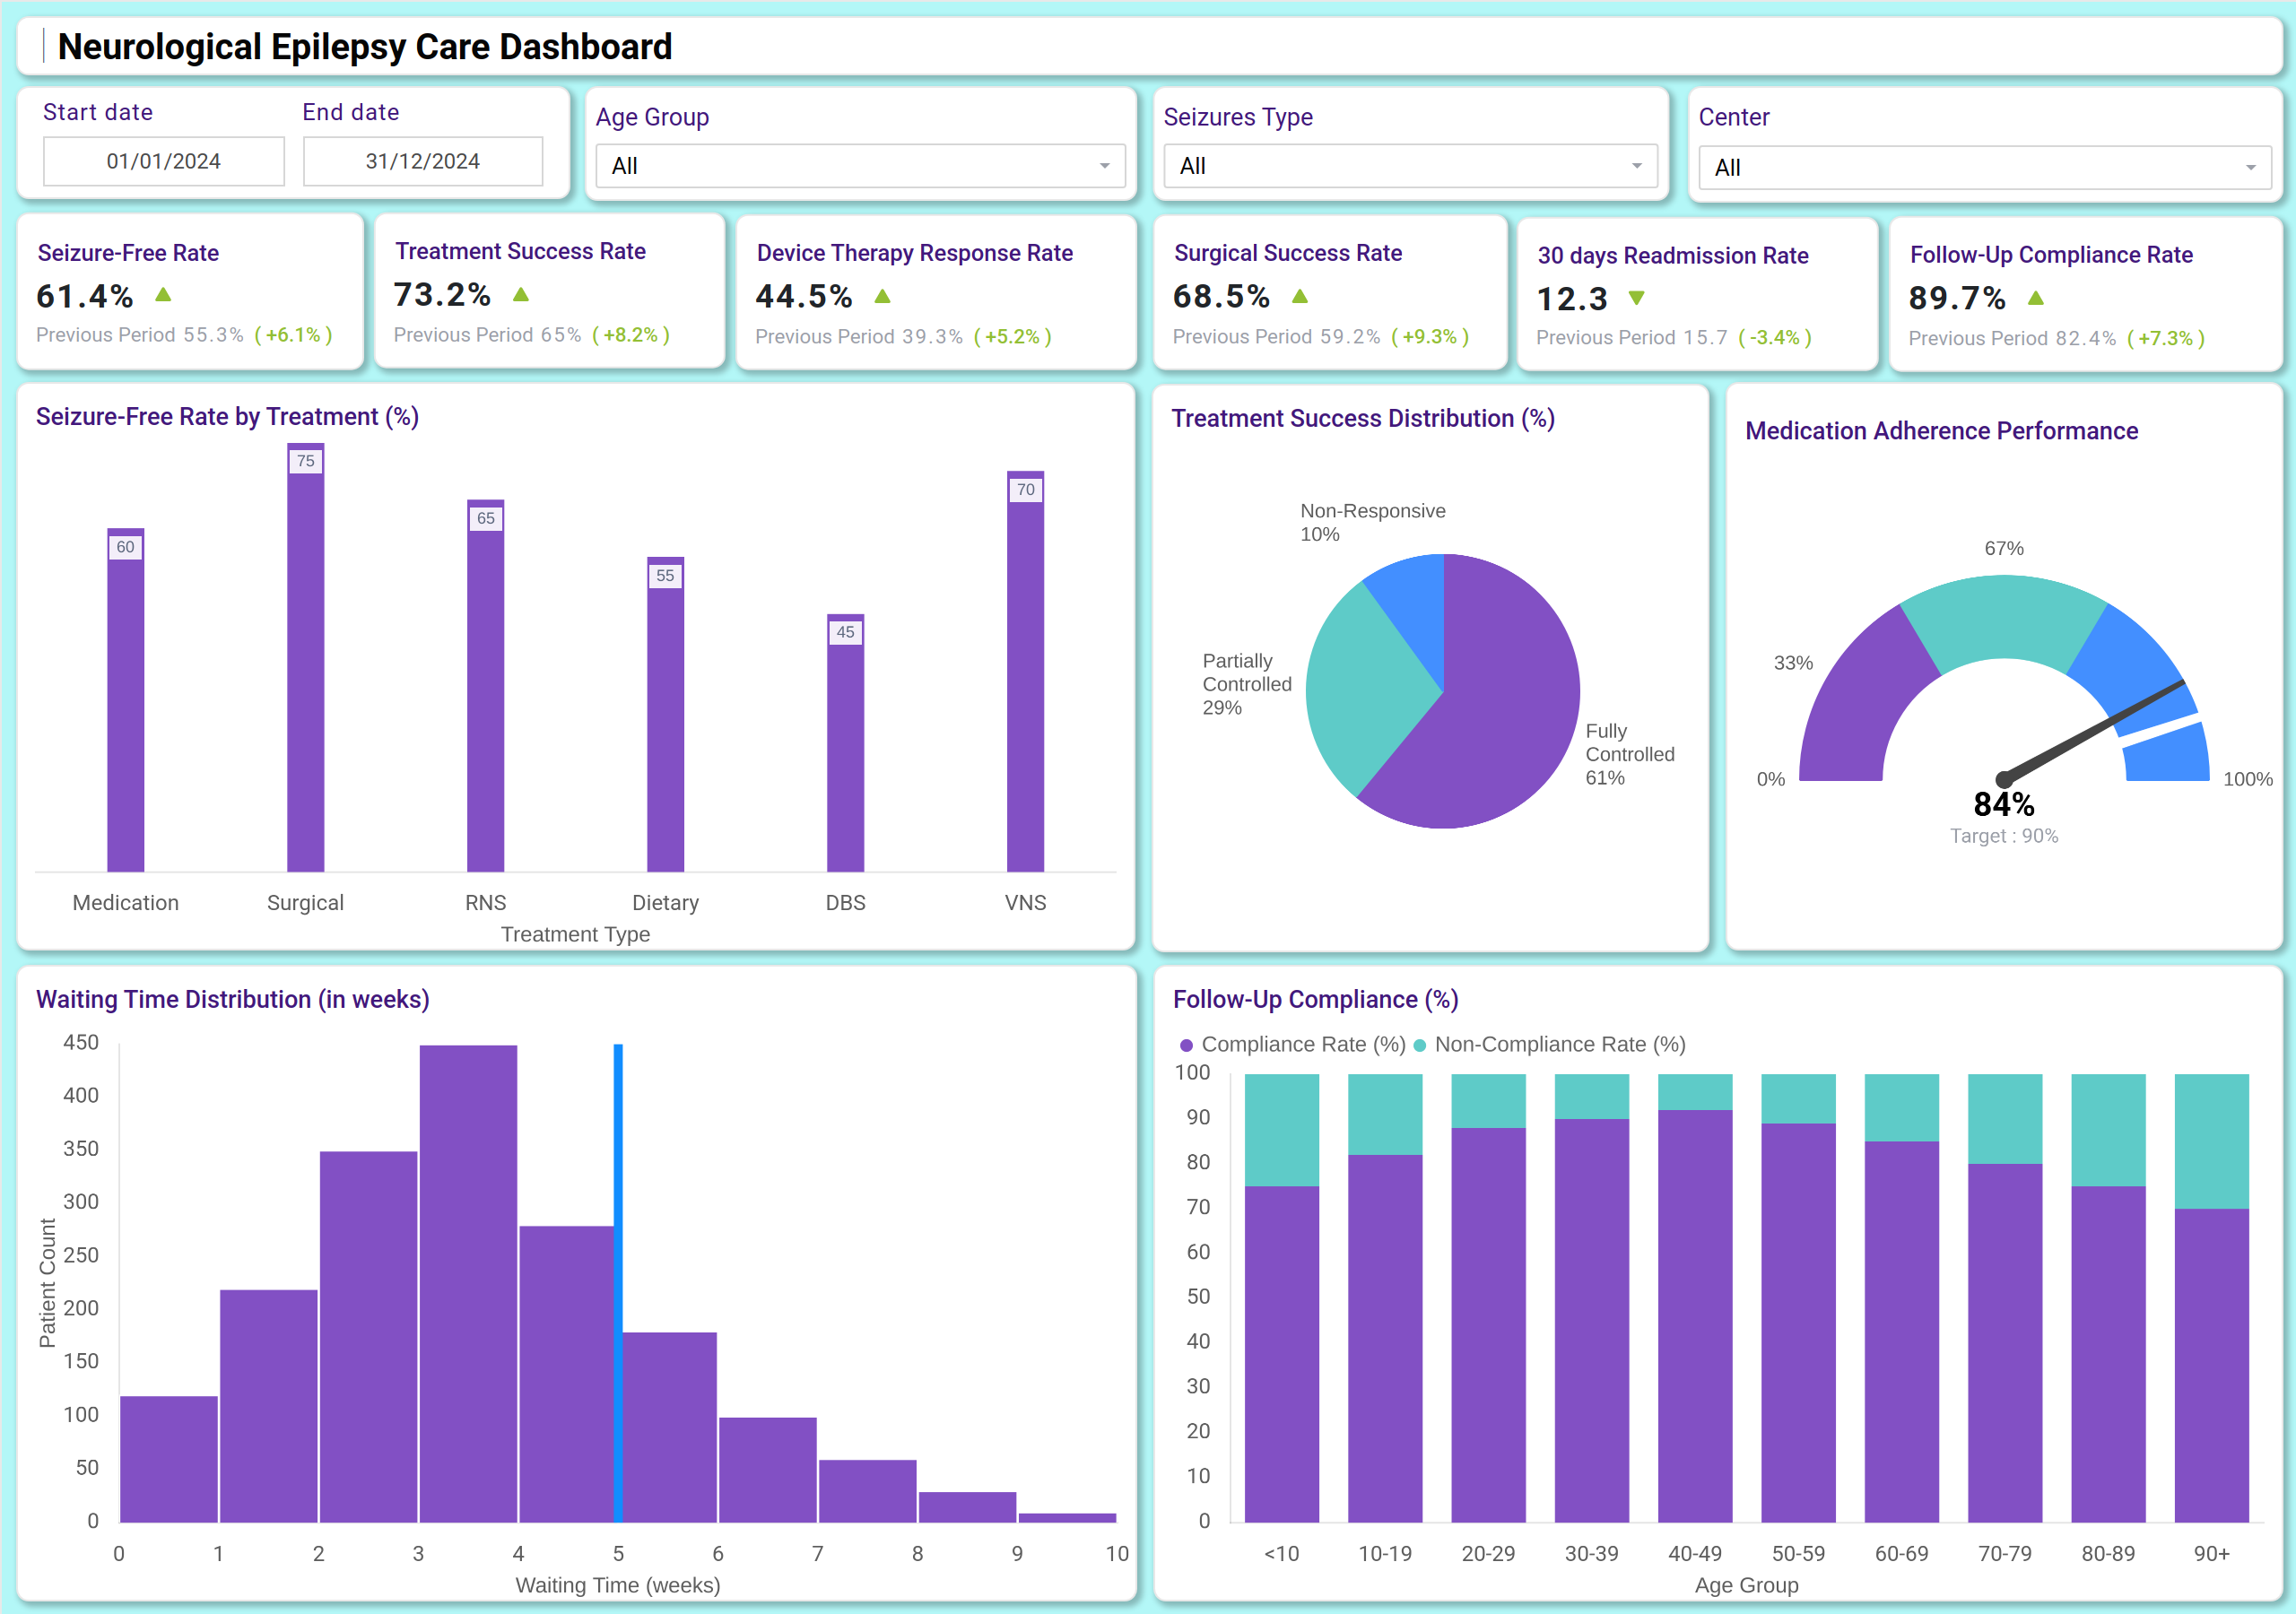Select the RNS bar labeled 65
This screenshot has width=2296, height=1614.
click(x=486, y=686)
